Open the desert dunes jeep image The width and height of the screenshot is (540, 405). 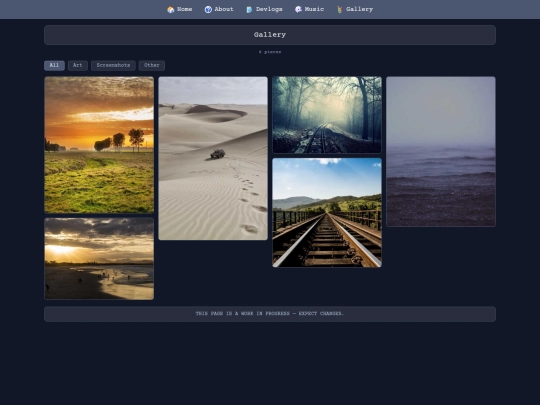[213, 158]
